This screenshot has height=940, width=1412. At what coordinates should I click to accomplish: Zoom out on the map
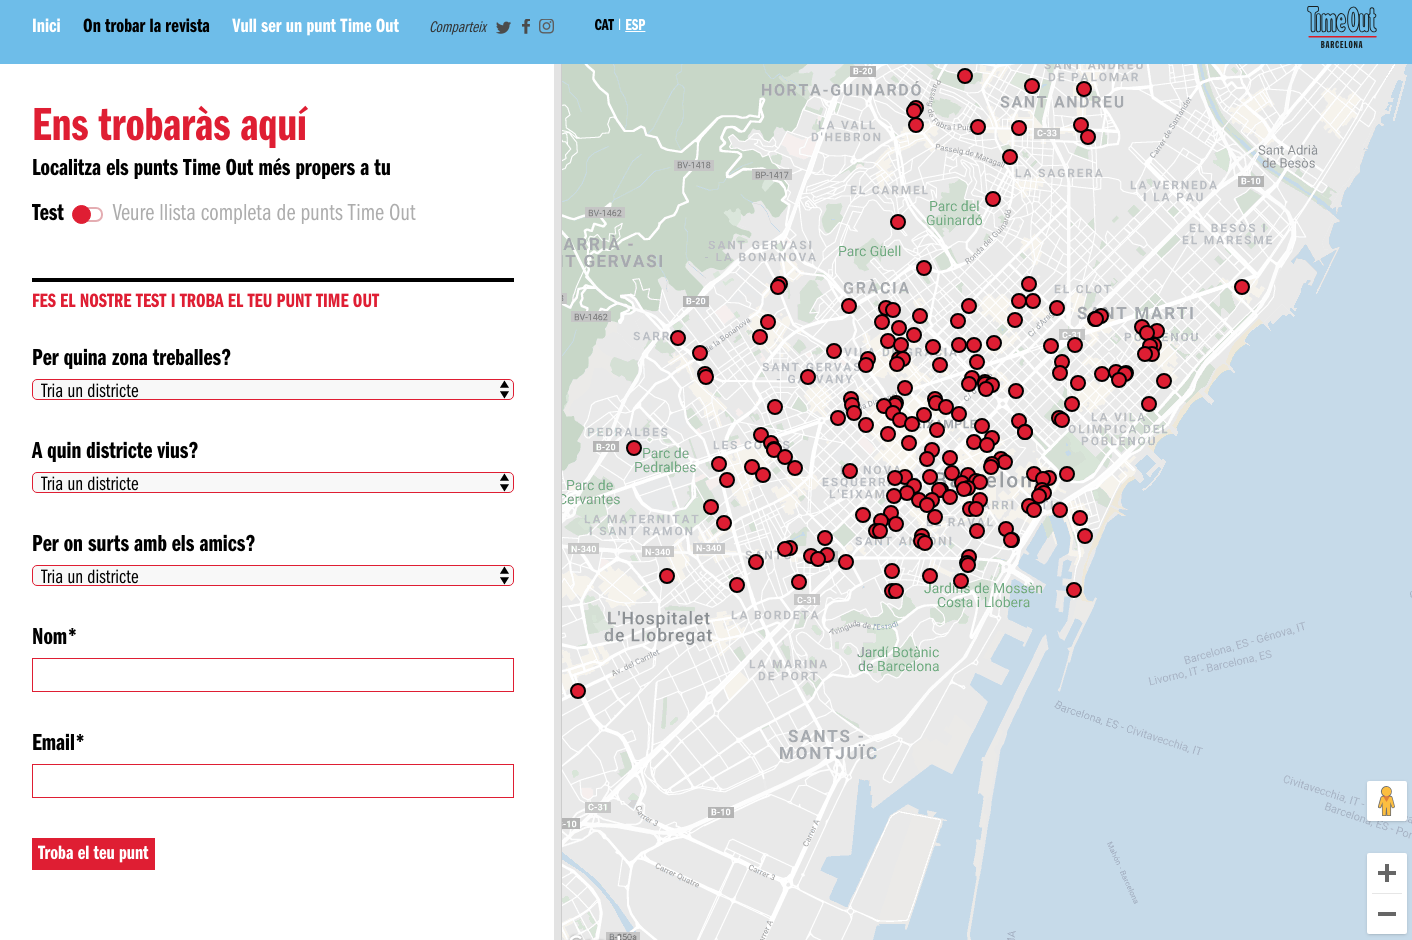[x=1387, y=914]
